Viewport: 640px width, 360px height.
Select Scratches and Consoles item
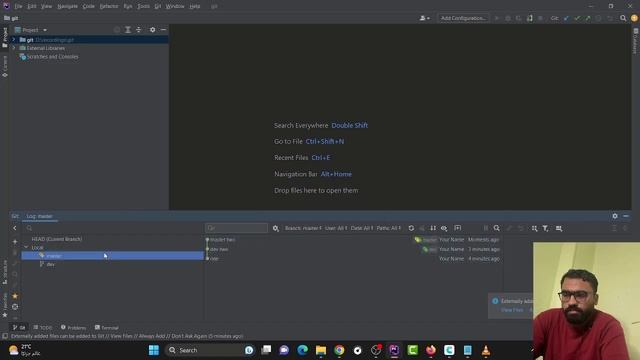pos(53,57)
